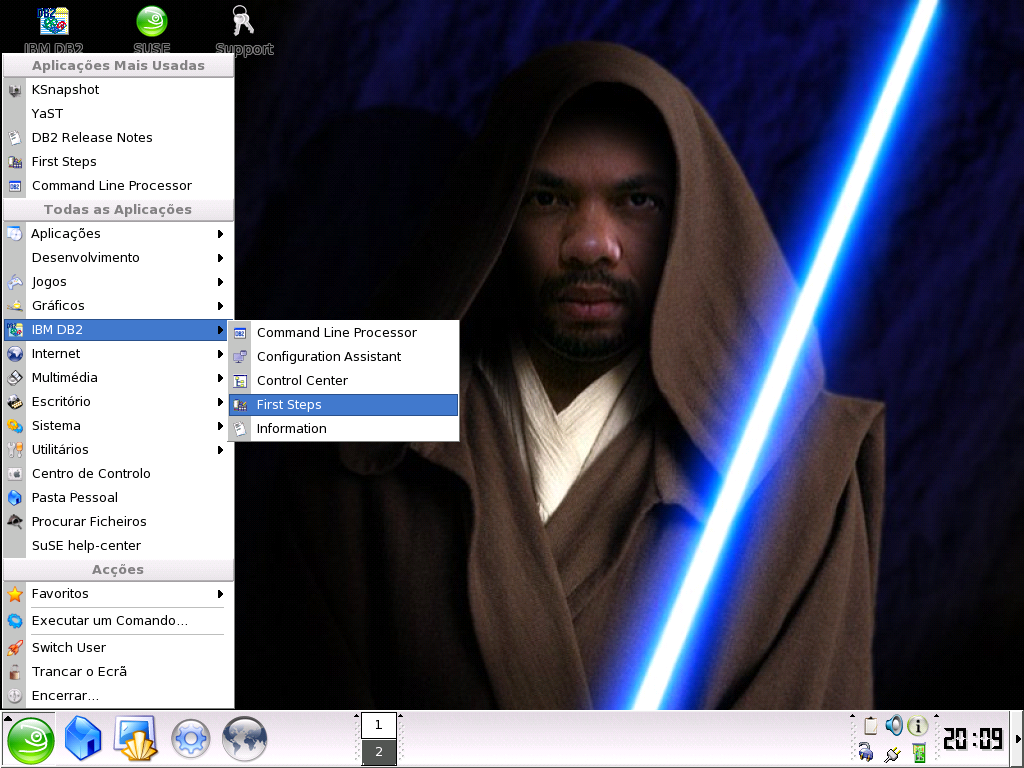Launch the globe web browser panel icon
The image size is (1024, 768).
[245, 739]
